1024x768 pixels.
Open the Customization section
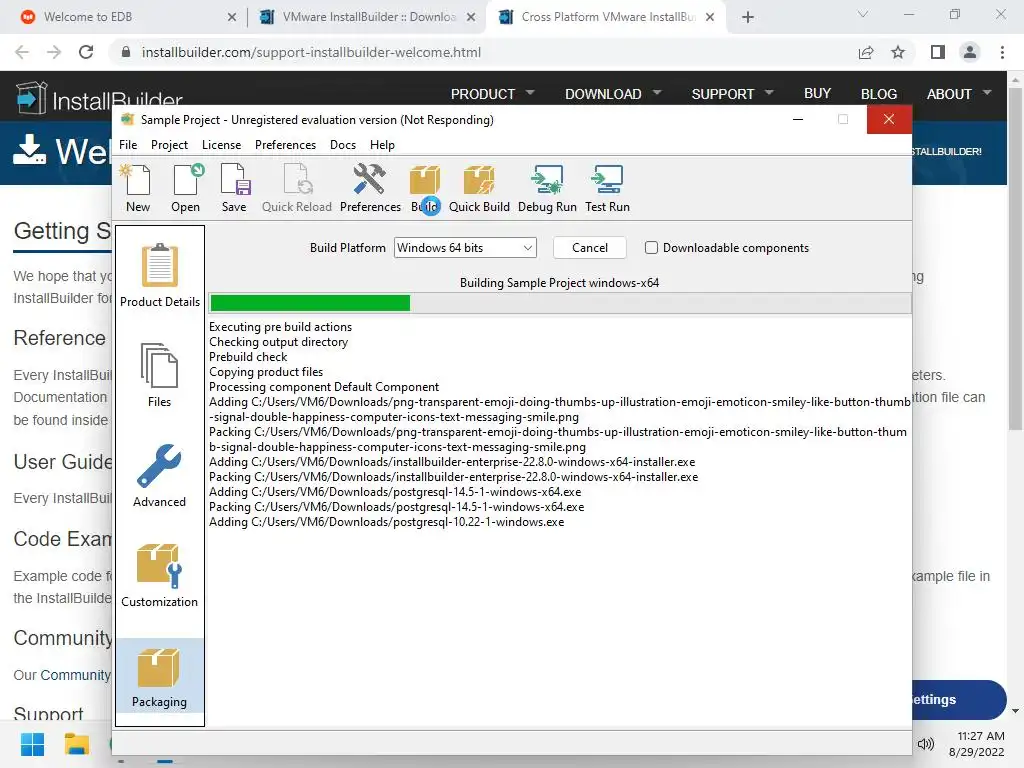(159, 575)
